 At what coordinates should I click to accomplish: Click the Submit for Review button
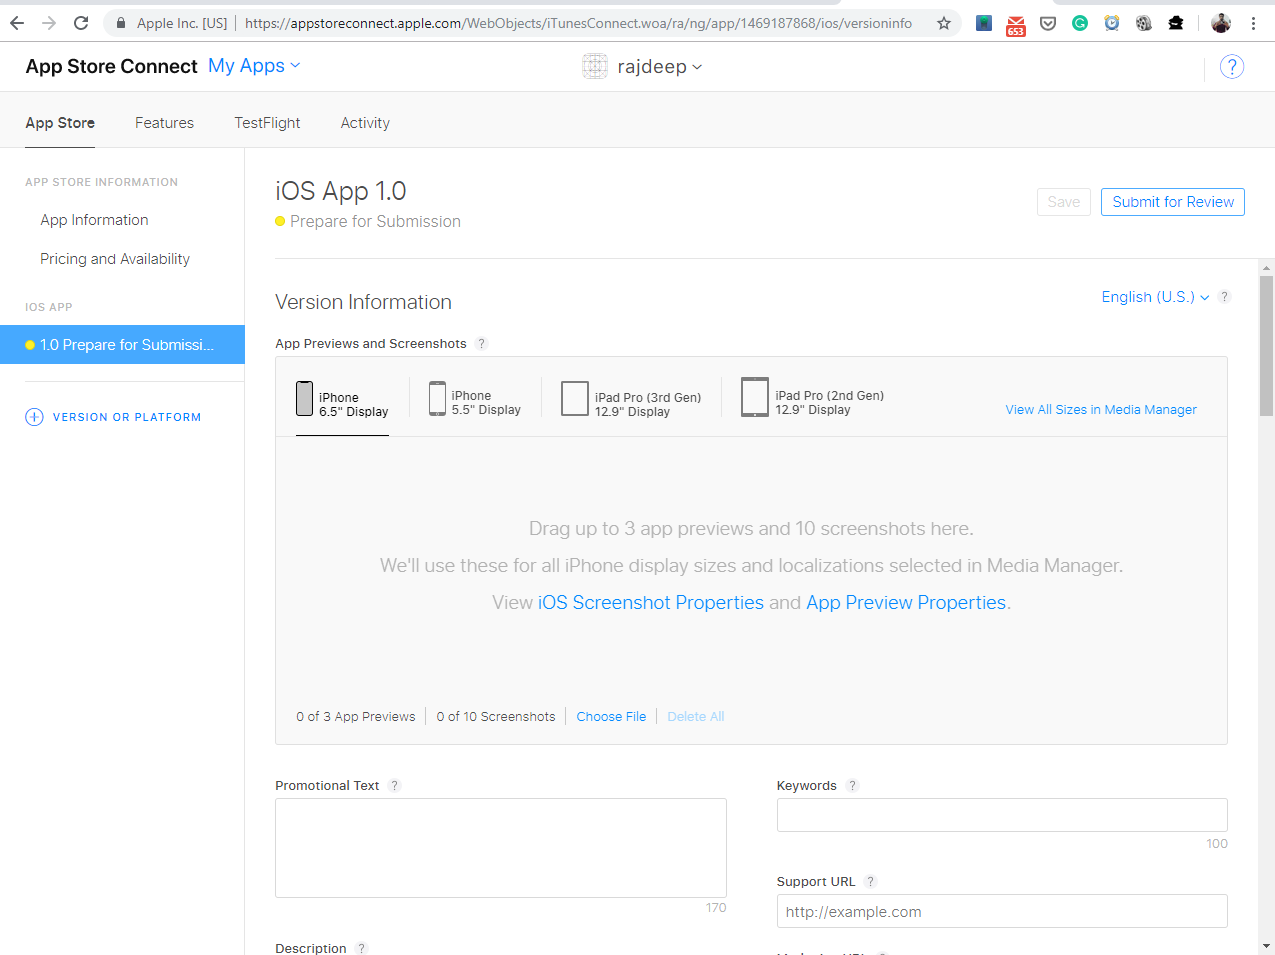coord(1173,202)
